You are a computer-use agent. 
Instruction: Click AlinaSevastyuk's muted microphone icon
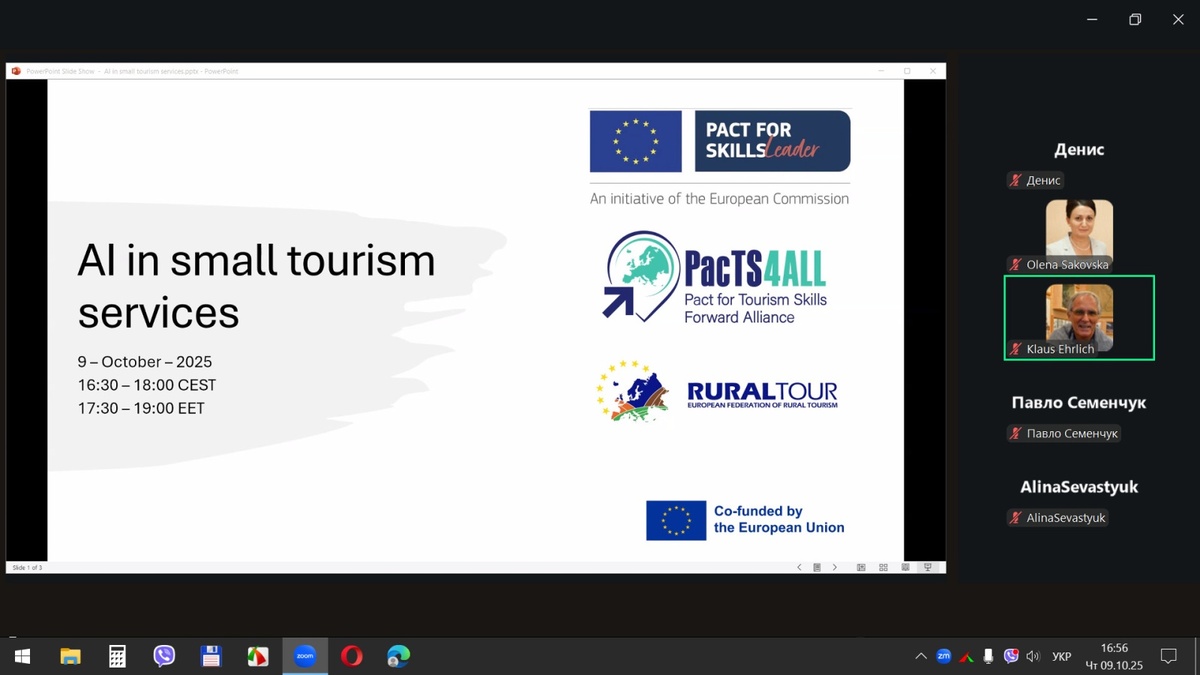[x=1016, y=518]
